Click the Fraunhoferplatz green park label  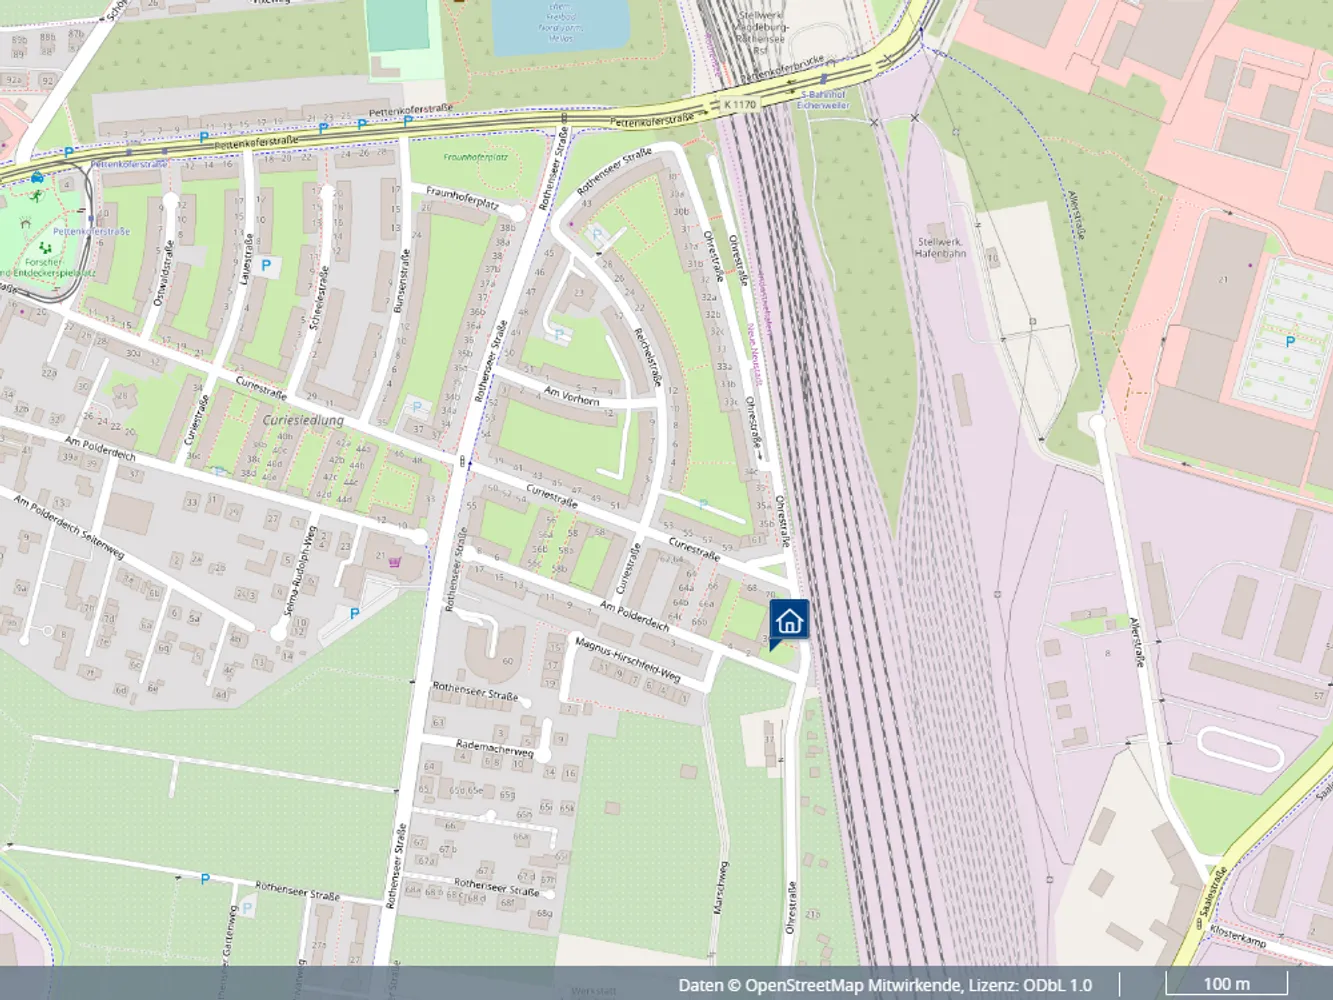tap(476, 157)
